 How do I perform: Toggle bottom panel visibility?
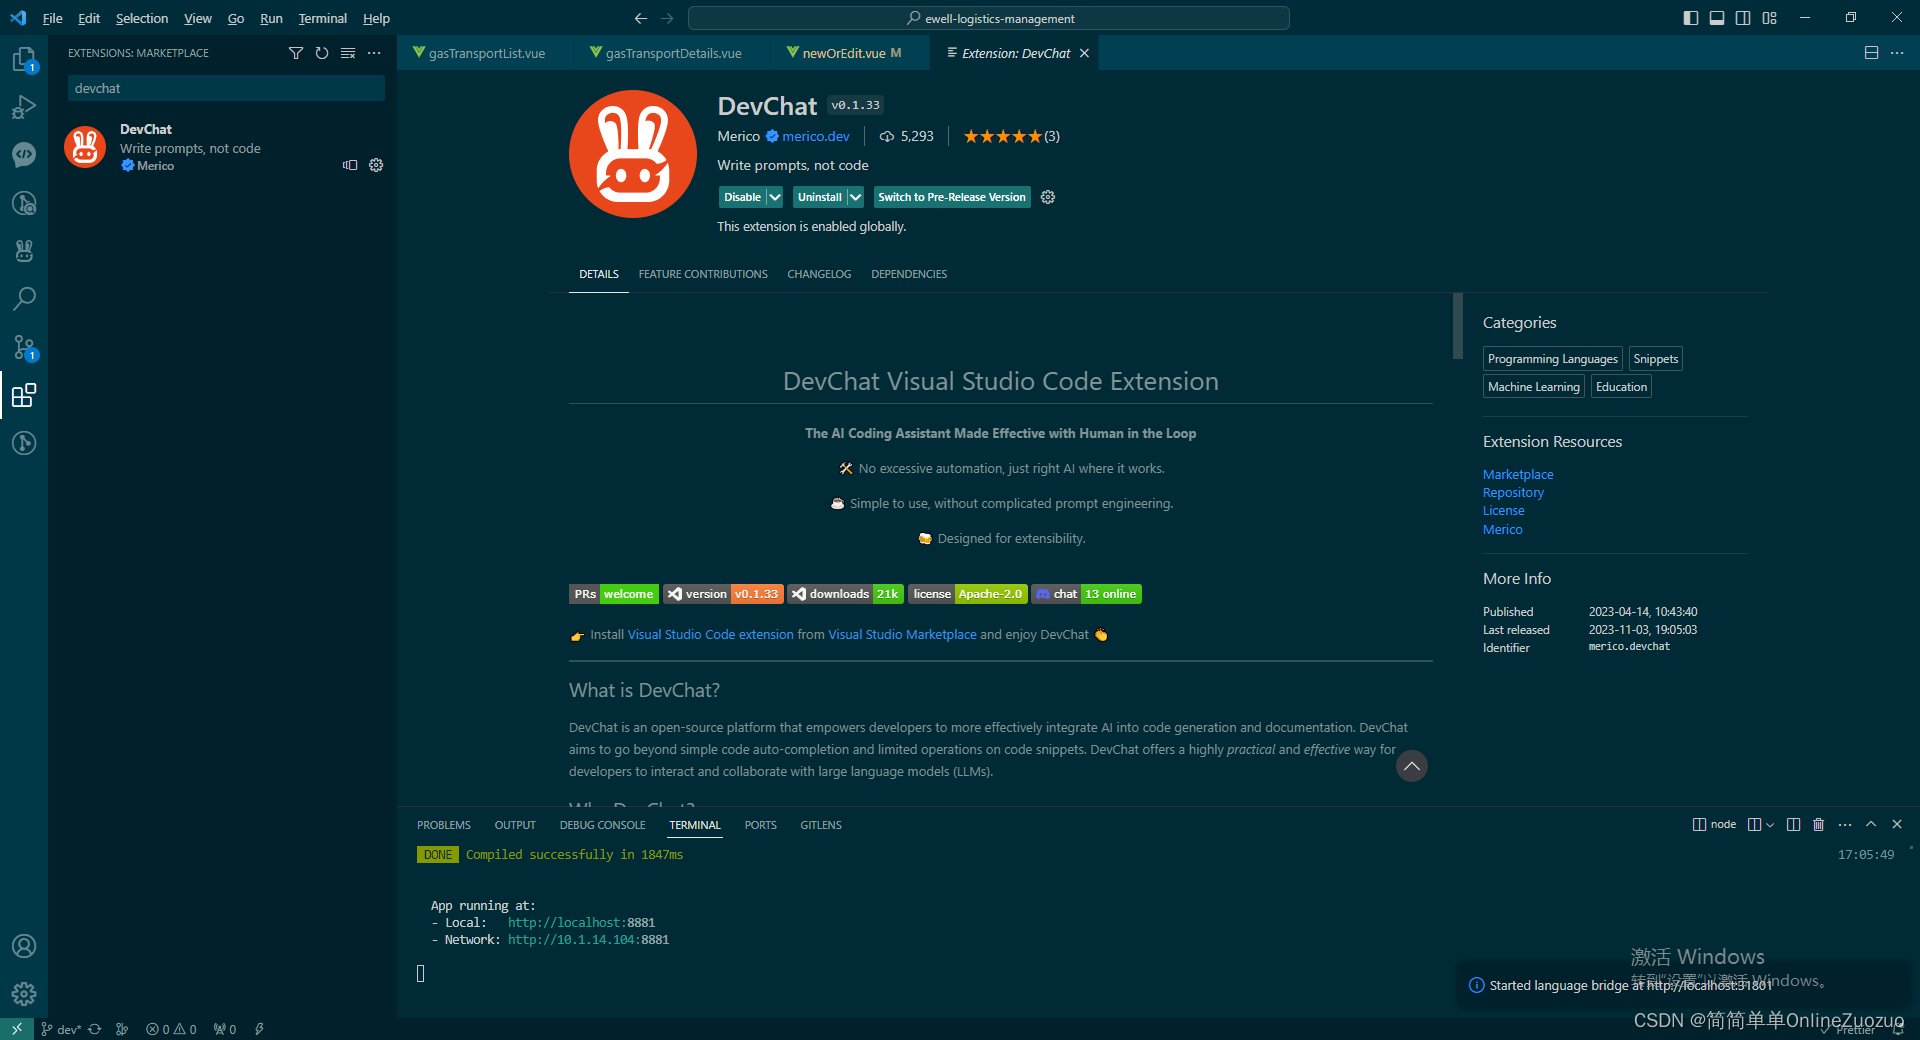coord(1717,18)
